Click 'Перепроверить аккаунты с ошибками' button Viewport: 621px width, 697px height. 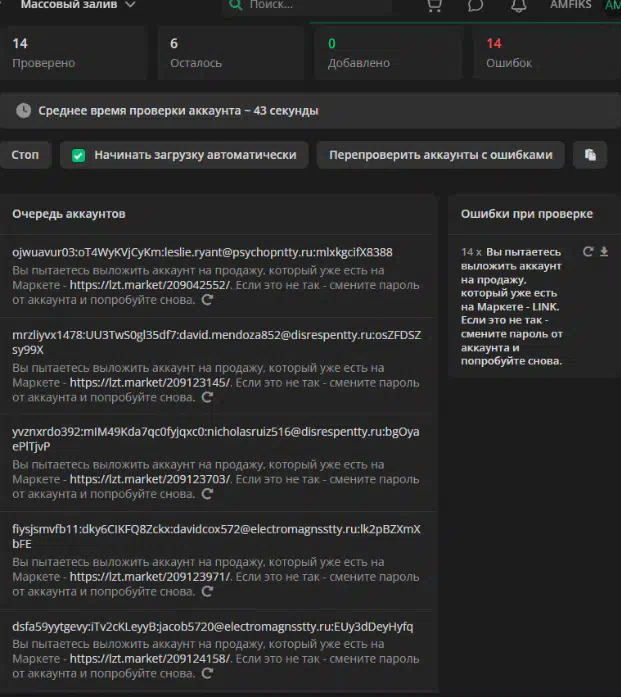pyautogui.click(x=440, y=155)
